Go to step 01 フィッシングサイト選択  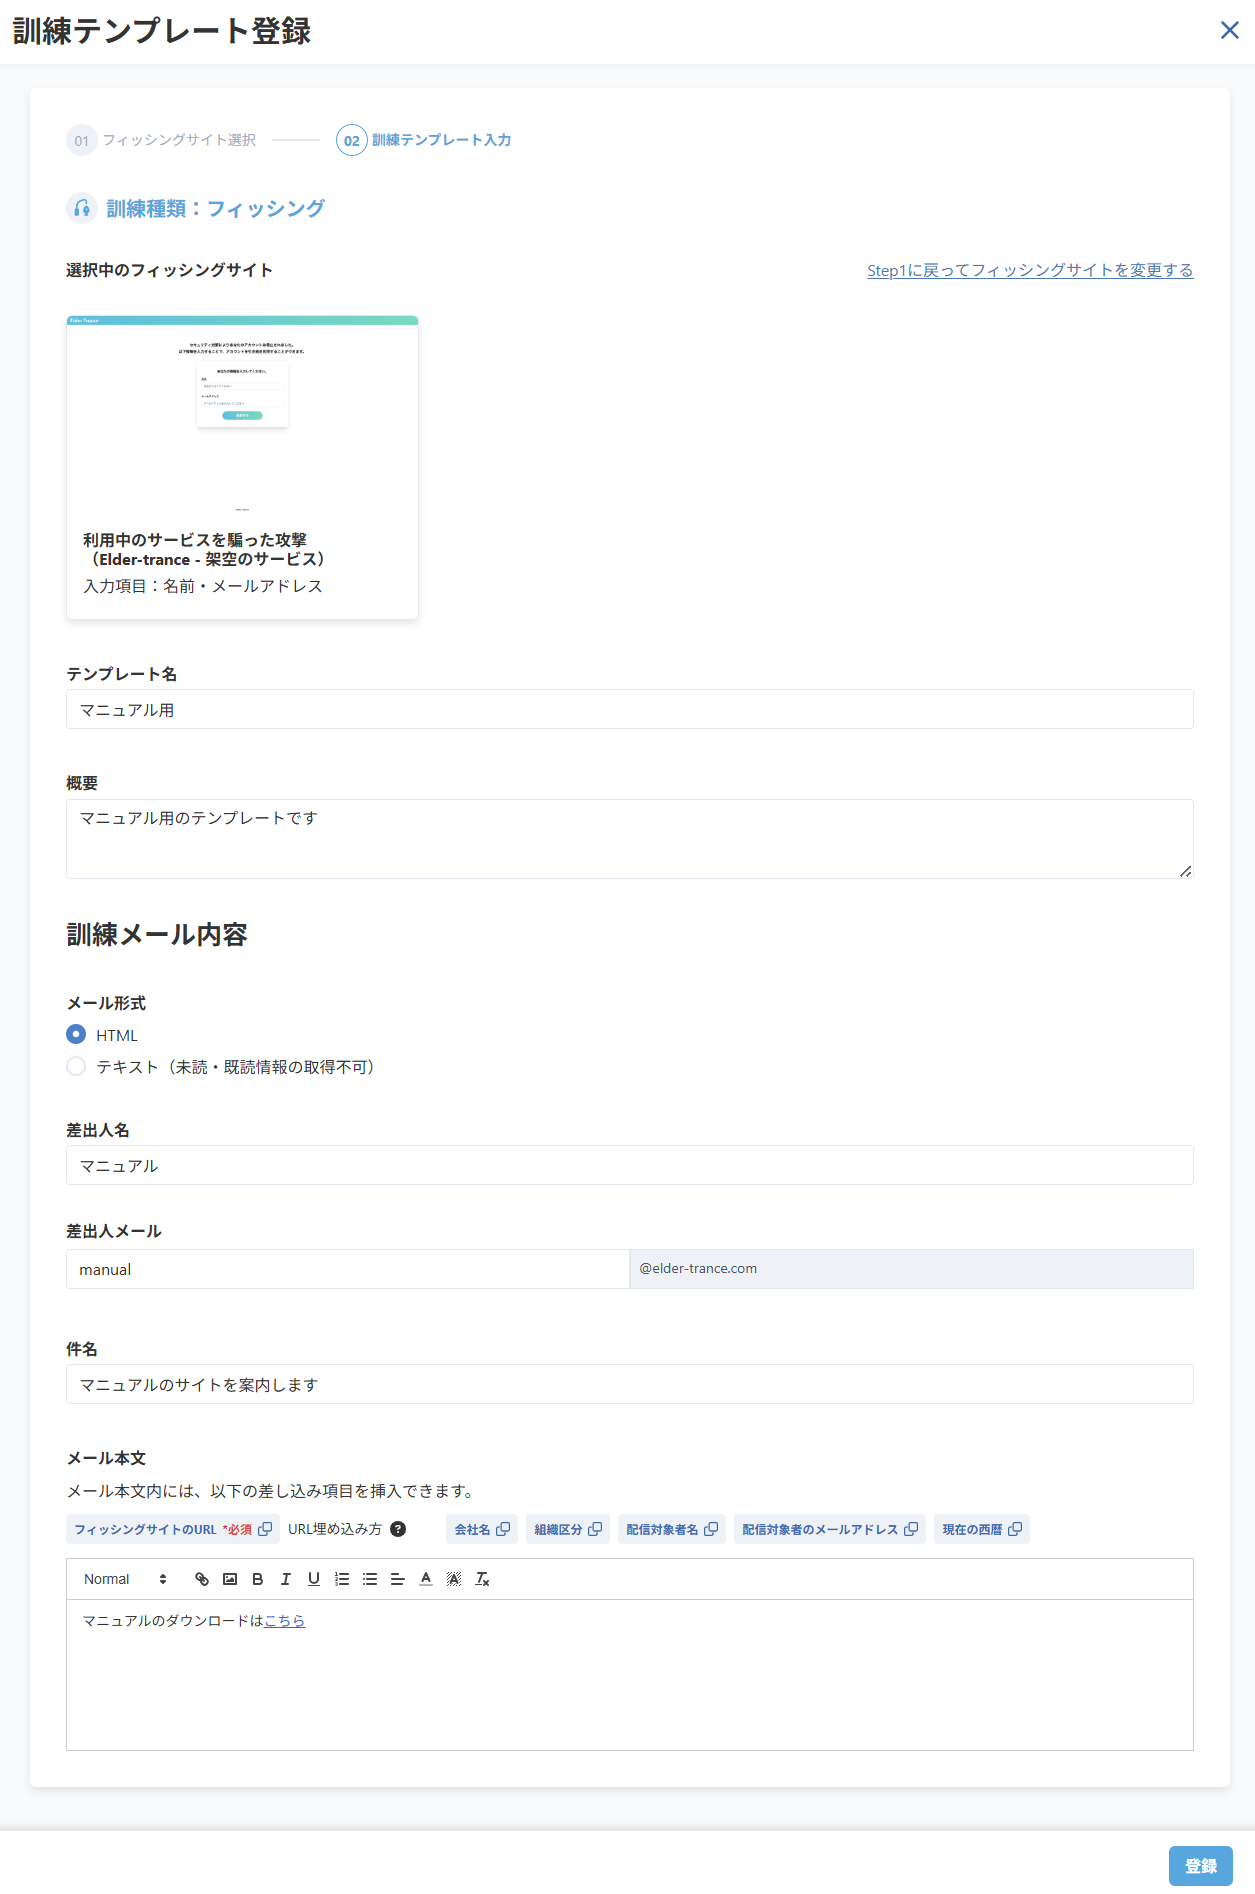162,140
